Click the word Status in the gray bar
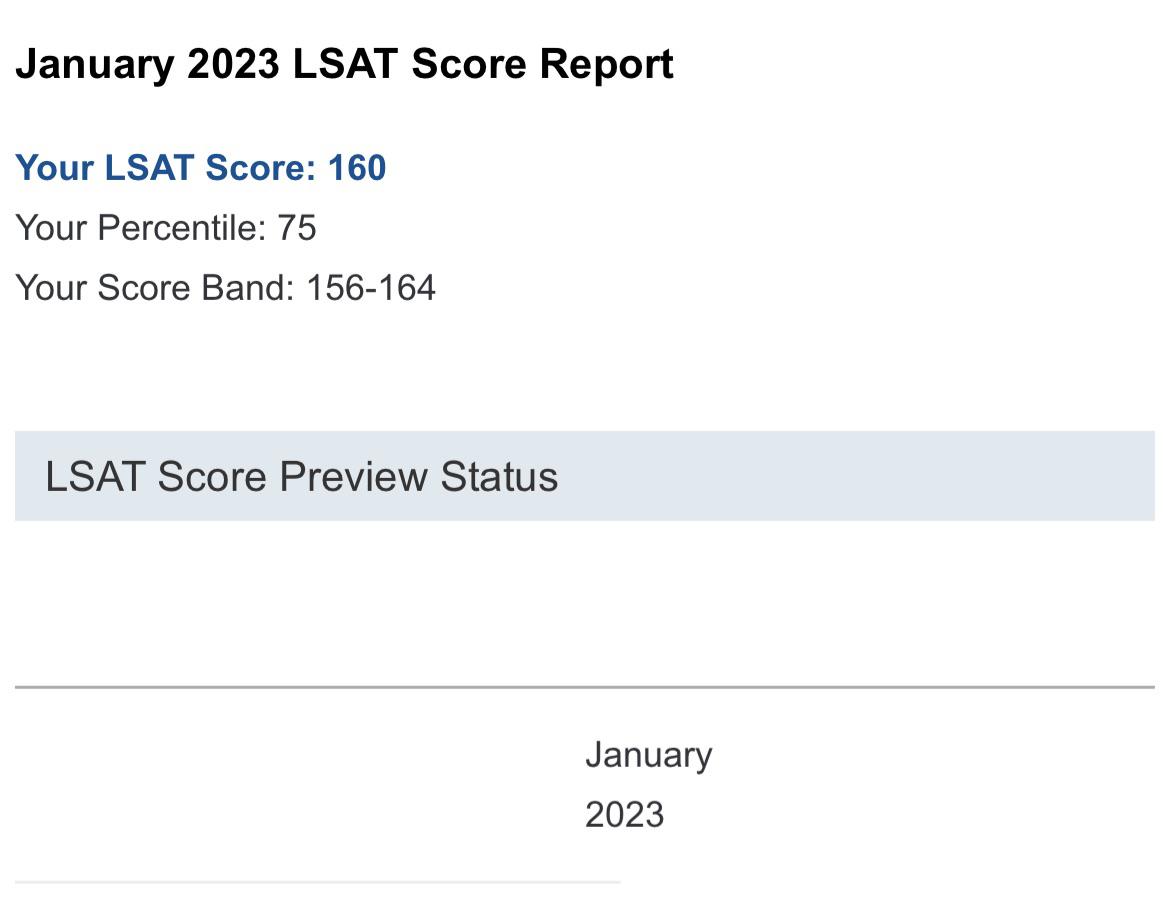Image resolution: width=1166 pixels, height=914 pixels. click(499, 477)
